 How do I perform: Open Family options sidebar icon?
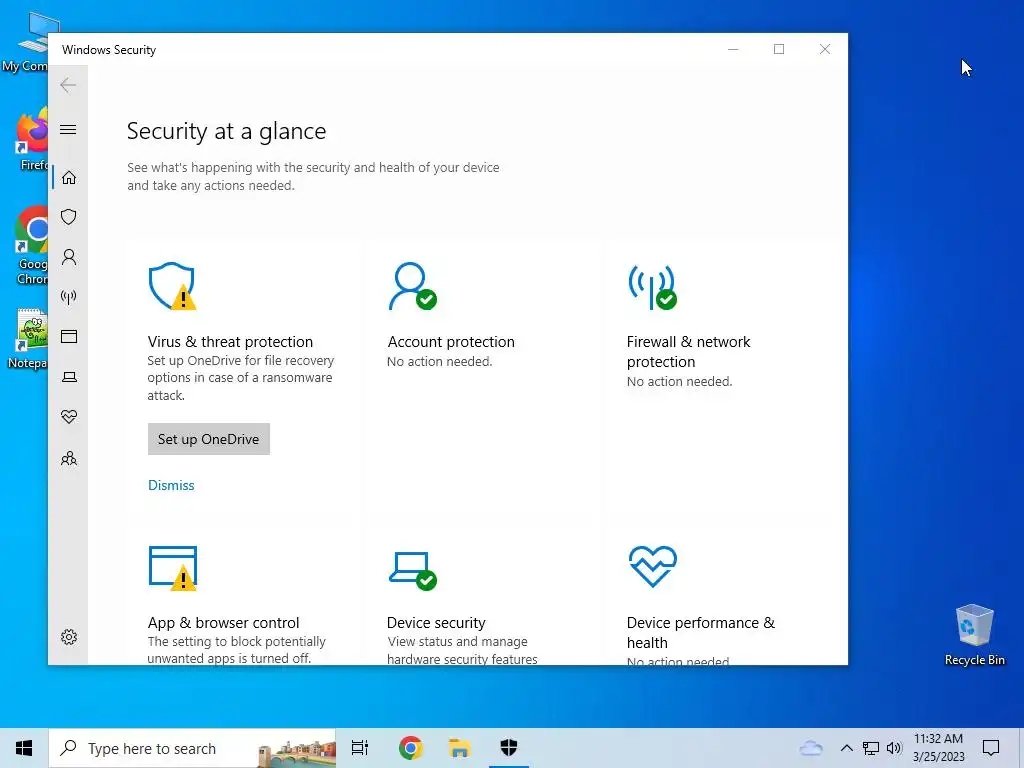click(x=69, y=458)
